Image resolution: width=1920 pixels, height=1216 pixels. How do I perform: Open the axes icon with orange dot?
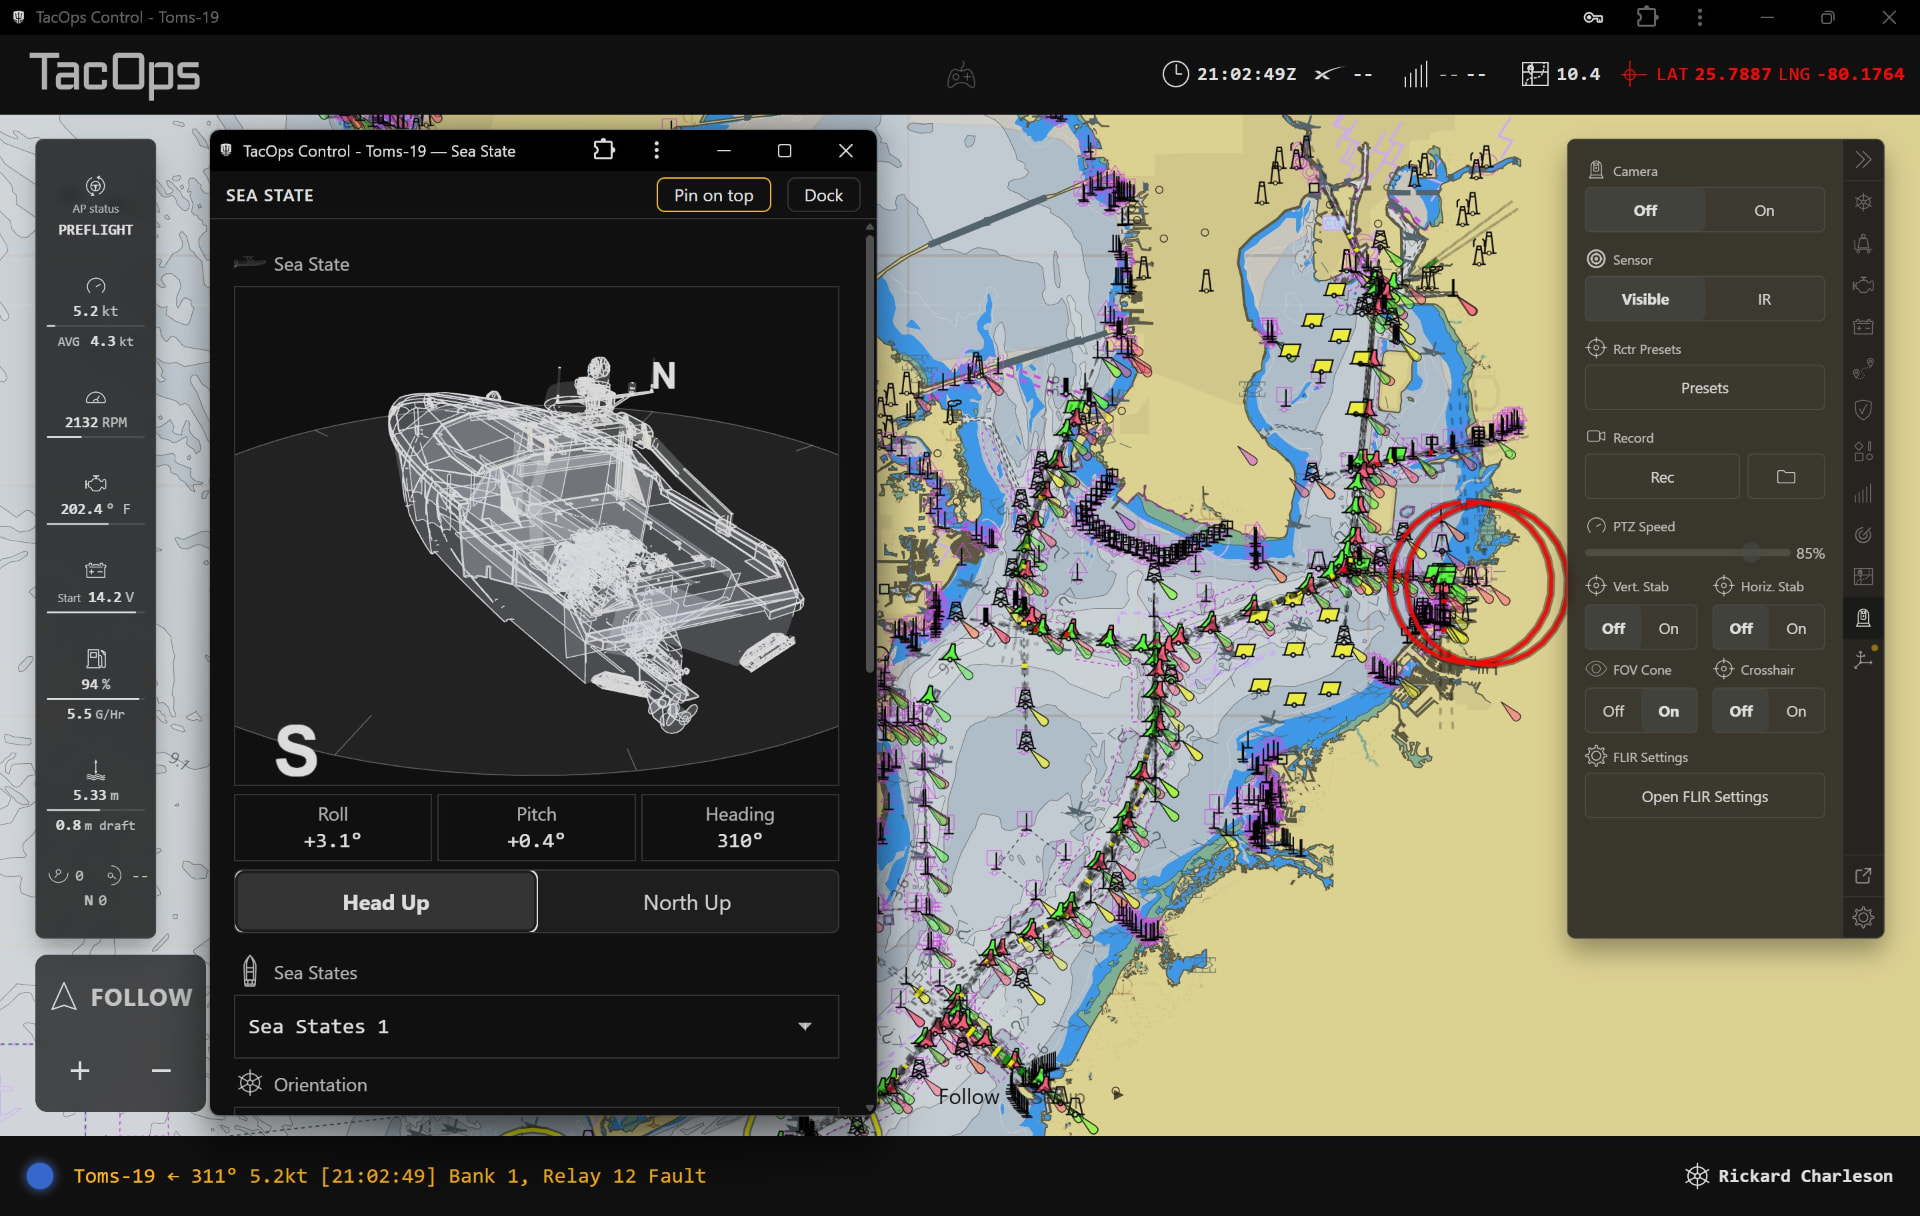click(x=1864, y=659)
